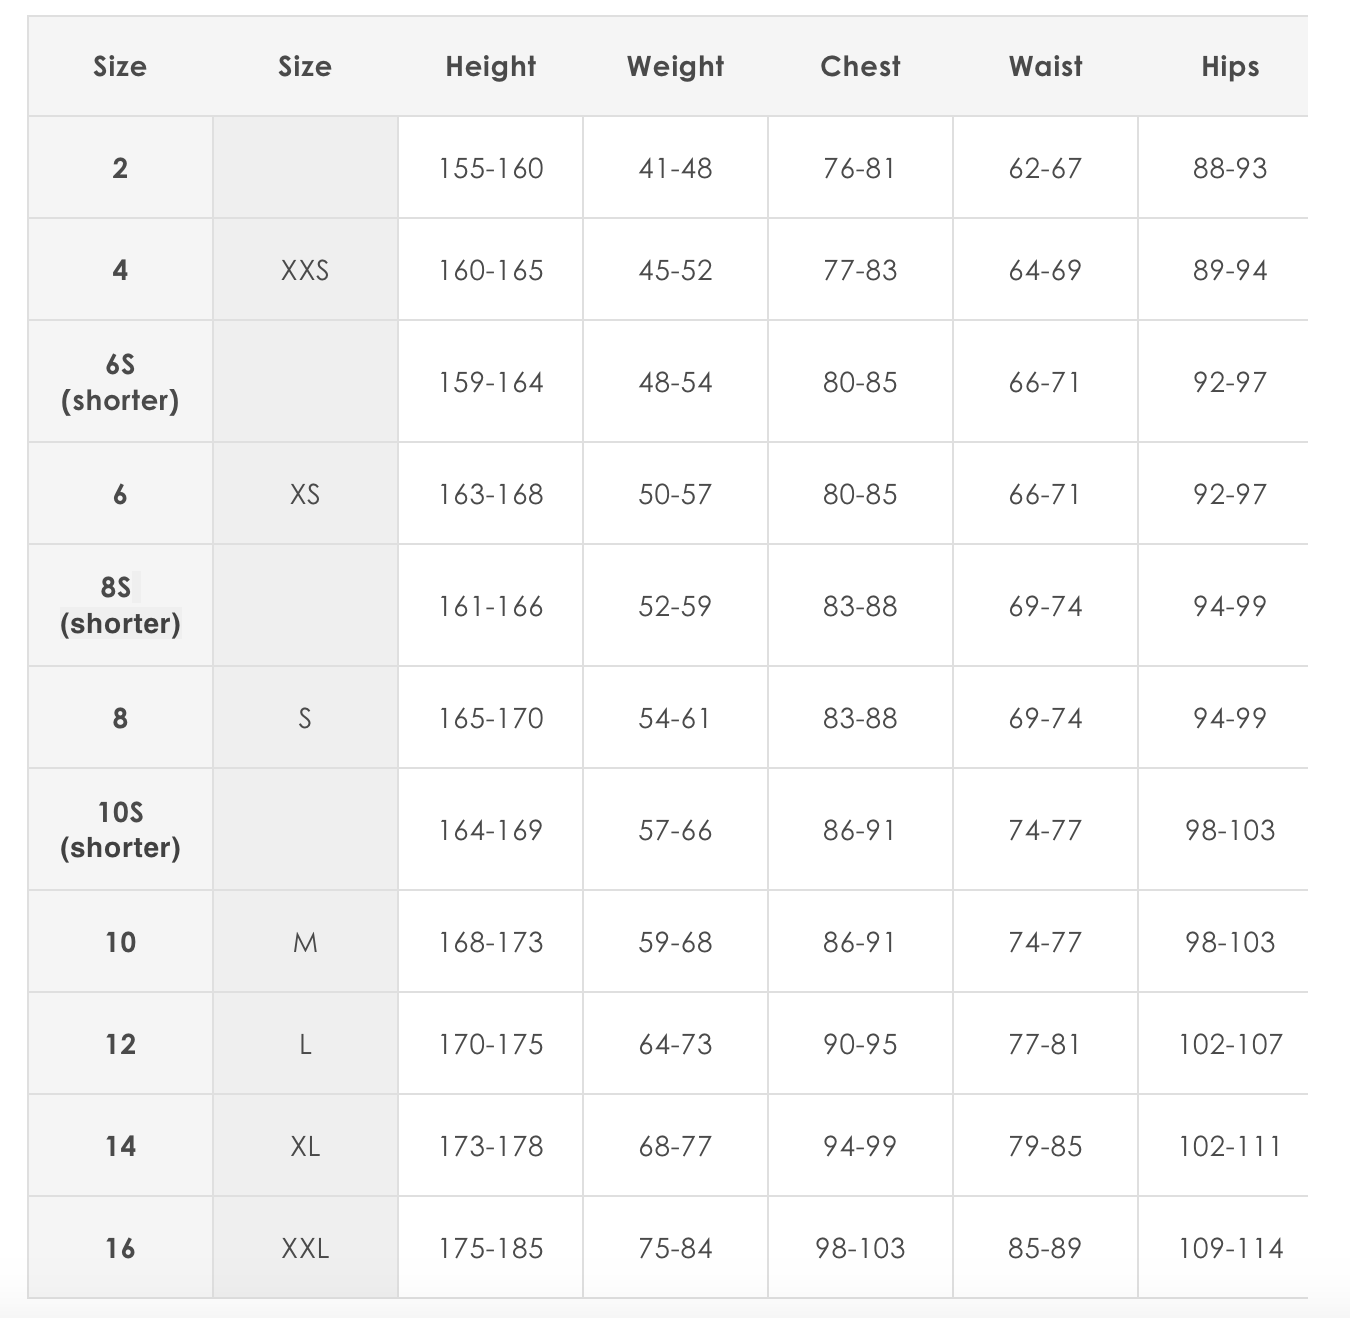Select the M size cell
This screenshot has width=1350, height=1318.
coord(305,942)
